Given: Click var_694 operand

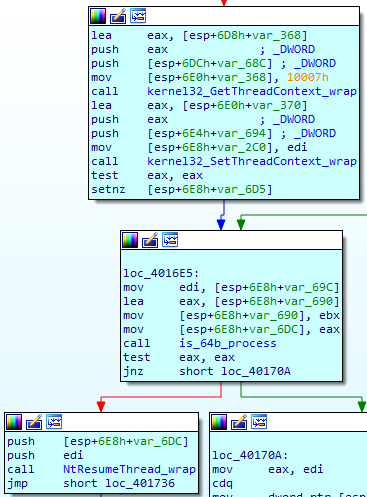Looking at the screenshot, I should point(241,133).
